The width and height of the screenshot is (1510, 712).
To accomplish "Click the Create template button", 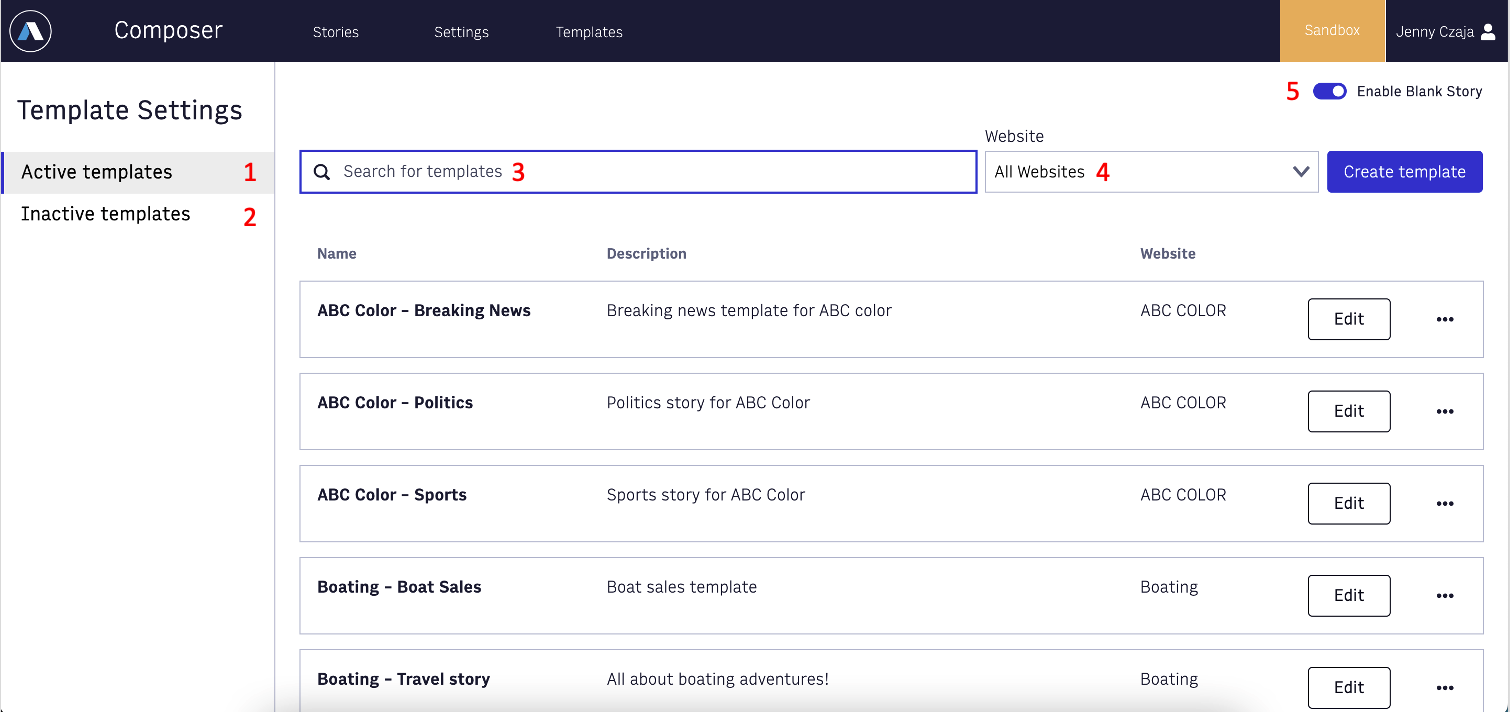I will [1404, 172].
